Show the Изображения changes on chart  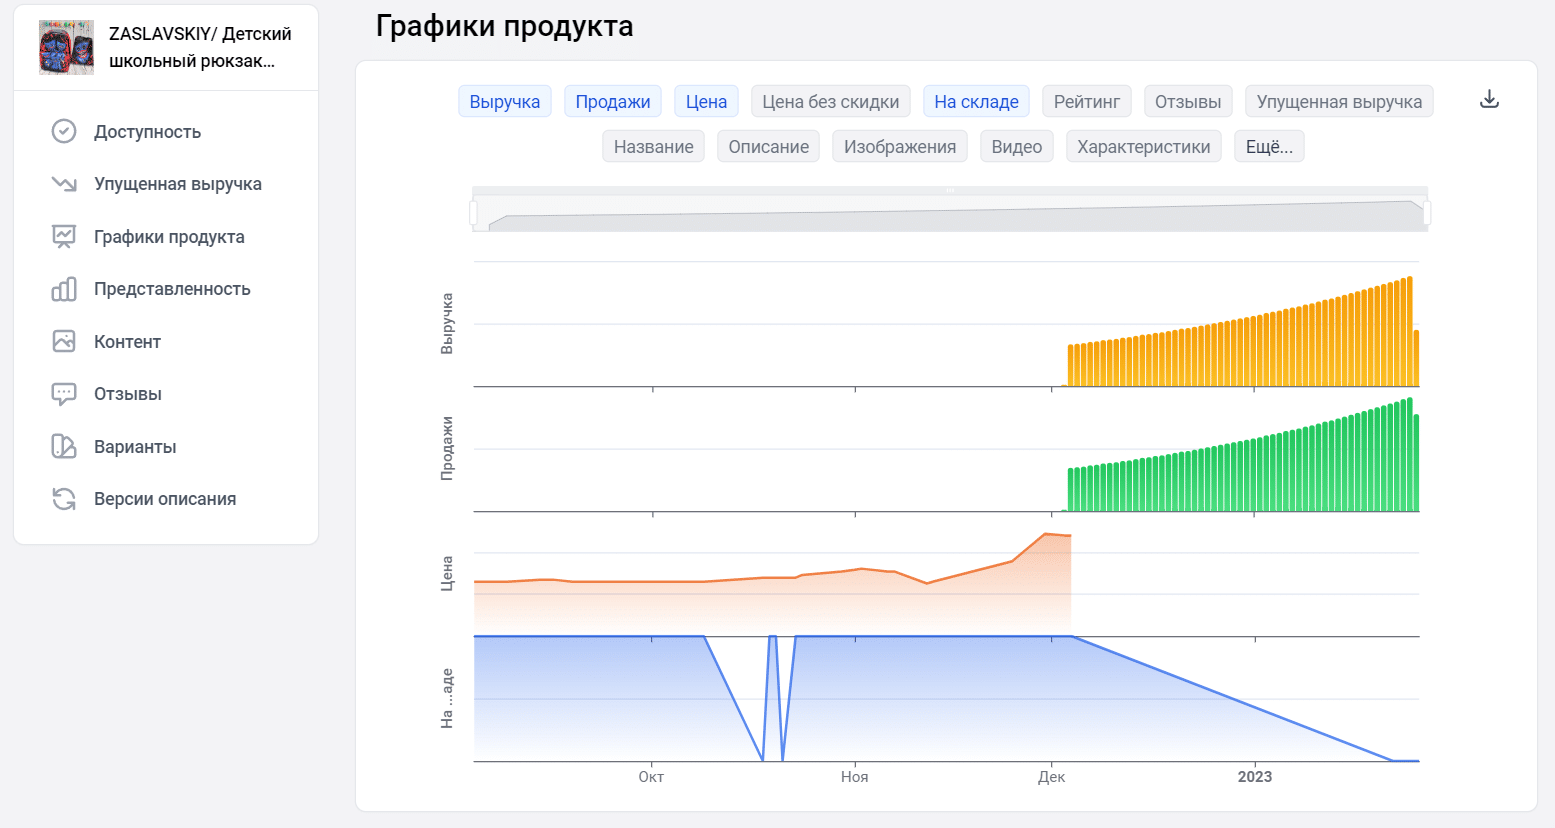coord(899,146)
